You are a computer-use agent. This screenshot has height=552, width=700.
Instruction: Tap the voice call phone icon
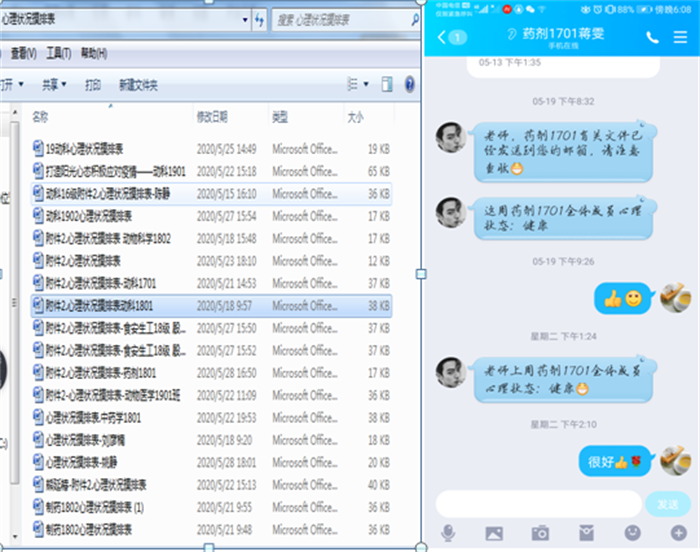652,37
